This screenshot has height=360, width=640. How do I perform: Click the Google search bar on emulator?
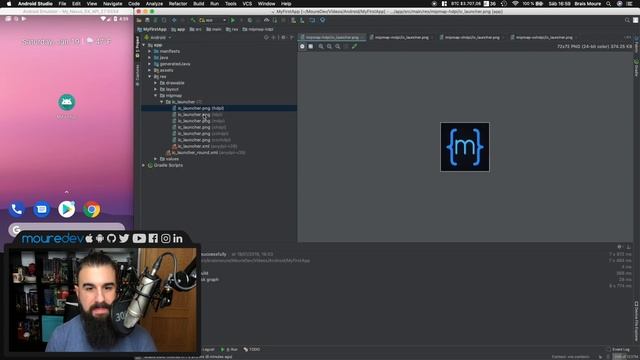coord(67,230)
